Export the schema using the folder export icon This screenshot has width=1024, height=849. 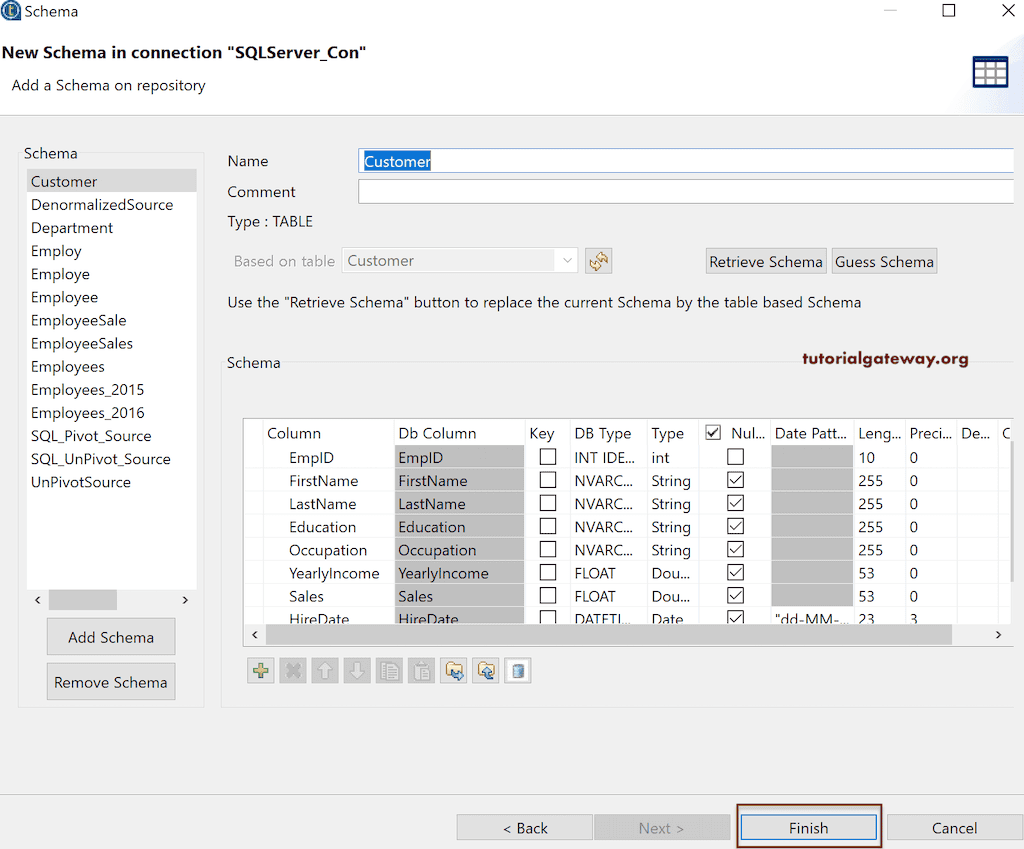pos(453,670)
